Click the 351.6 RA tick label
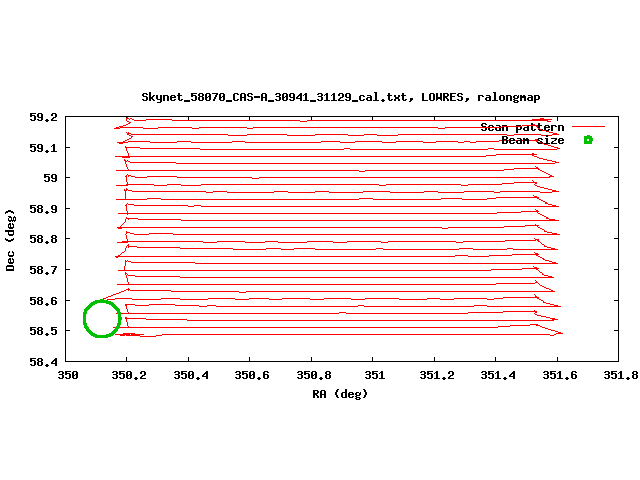640x480 pixels. pos(560,375)
